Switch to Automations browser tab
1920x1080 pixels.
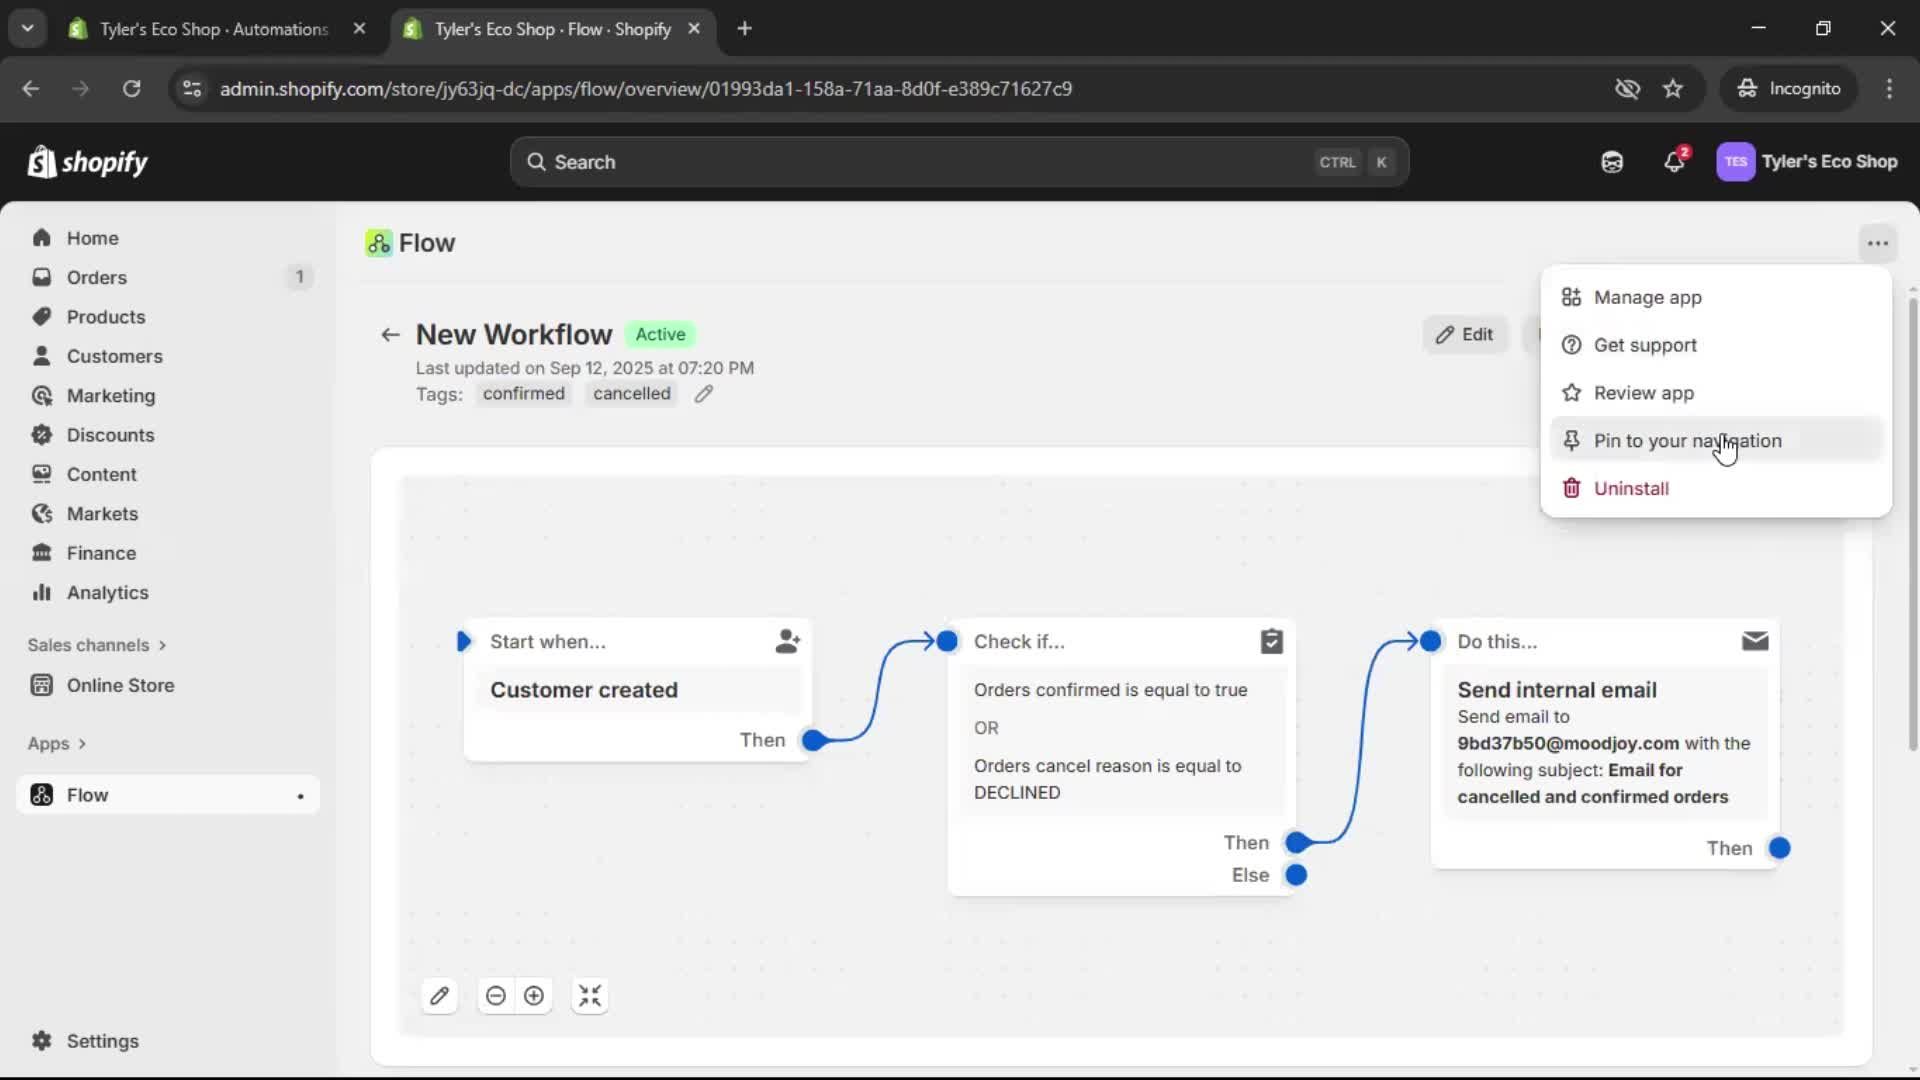click(x=215, y=29)
